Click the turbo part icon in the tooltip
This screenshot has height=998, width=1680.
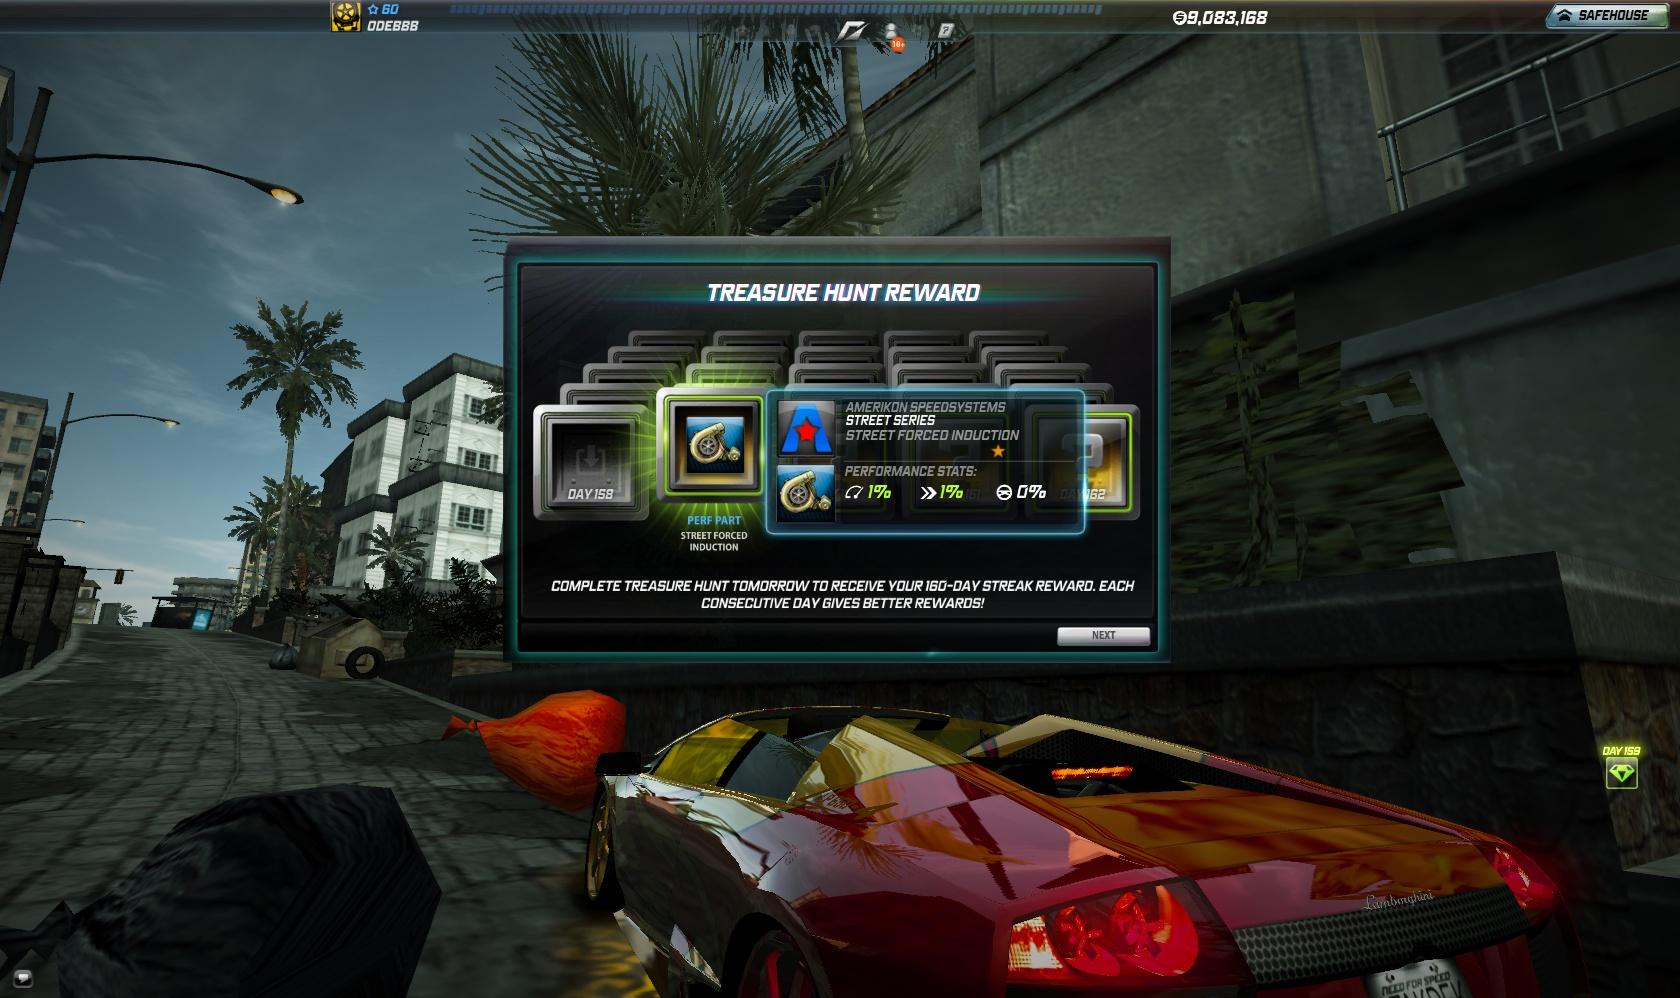[x=806, y=493]
